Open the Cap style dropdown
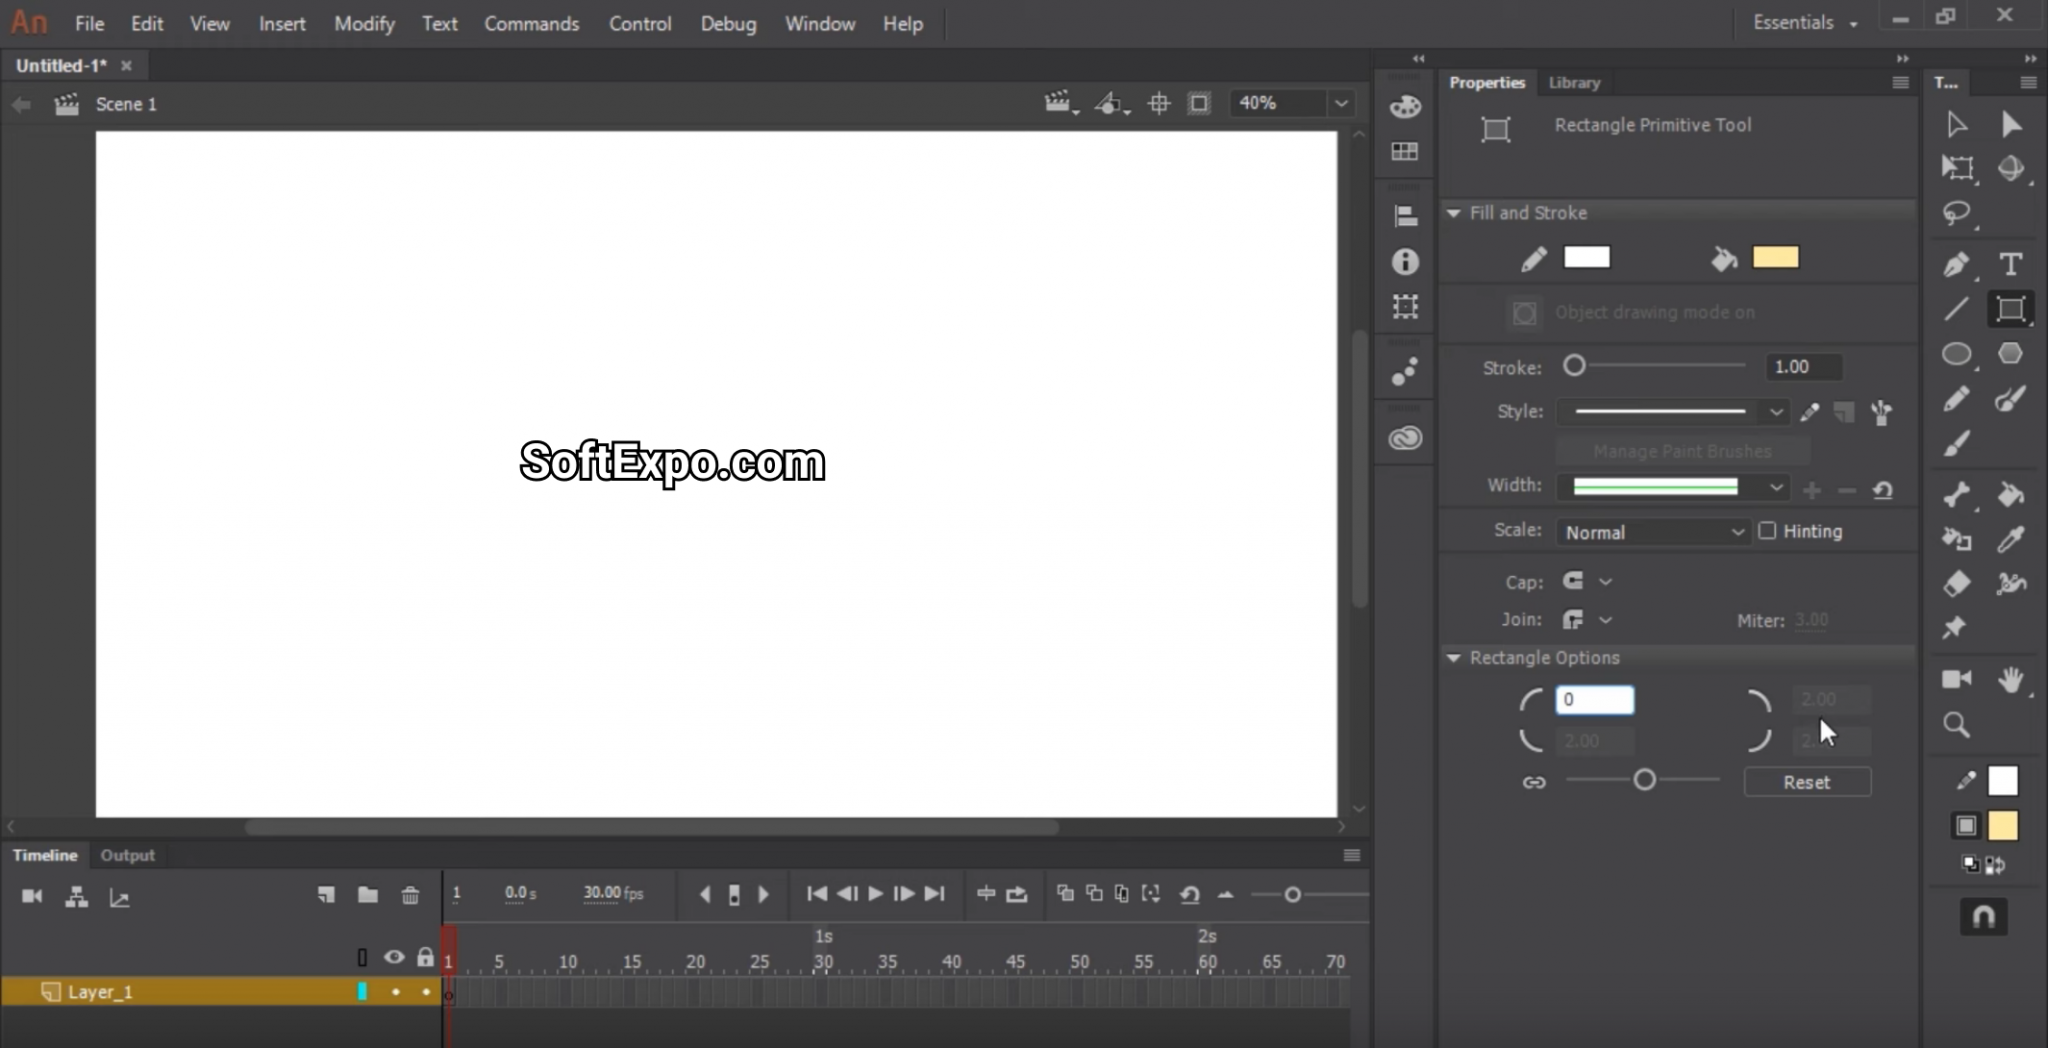This screenshot has width=2048, height=1048. pos(1605,581)
